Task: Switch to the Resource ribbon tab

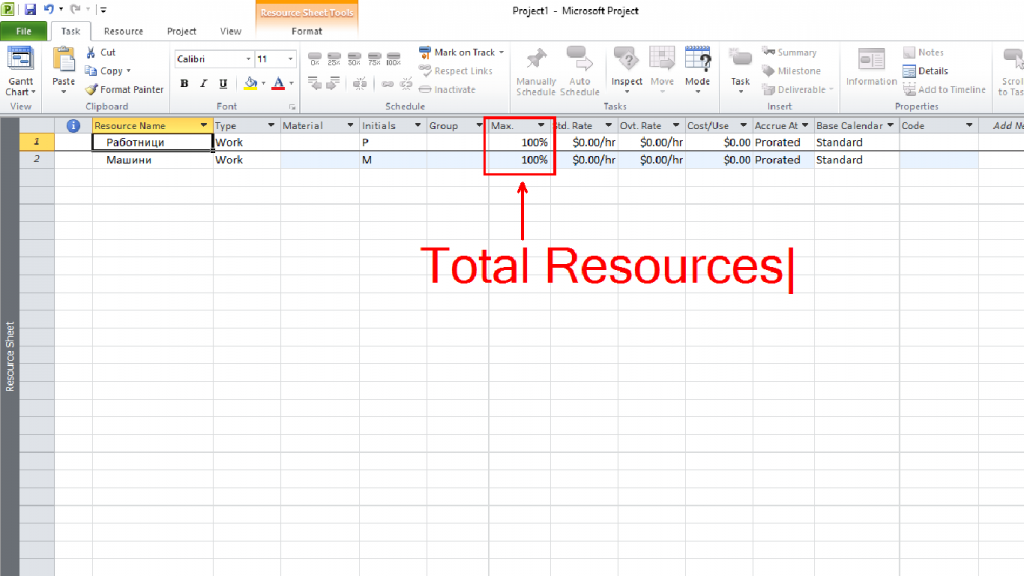Action: 123,31
